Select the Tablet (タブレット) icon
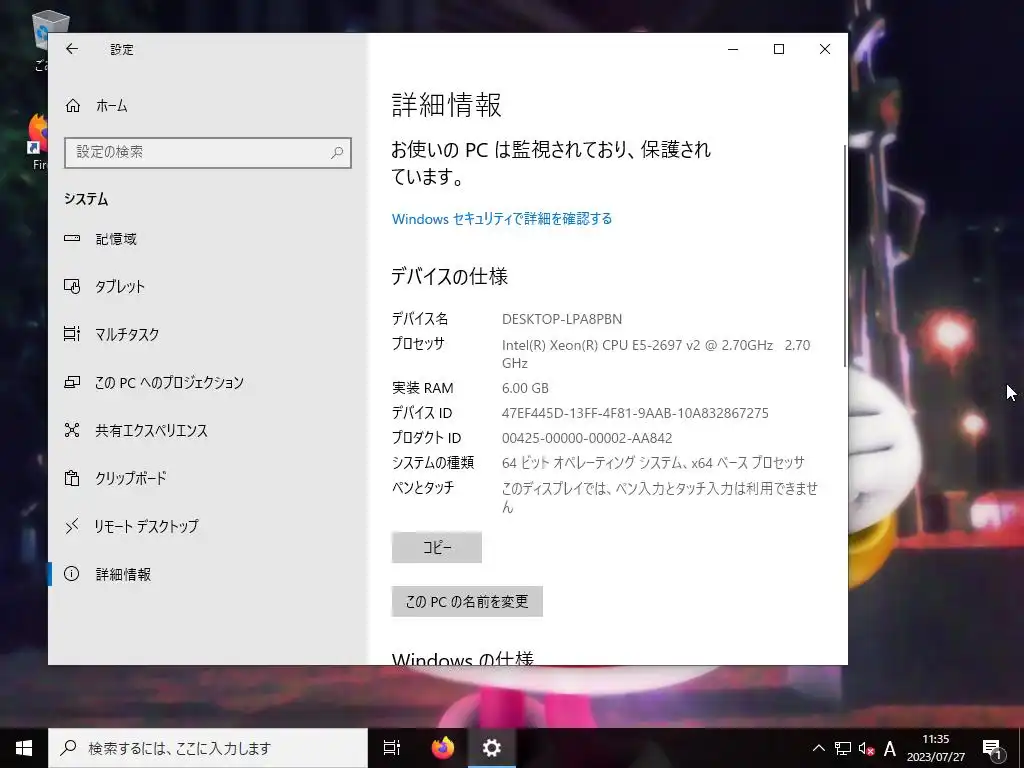 click(72, 286)
